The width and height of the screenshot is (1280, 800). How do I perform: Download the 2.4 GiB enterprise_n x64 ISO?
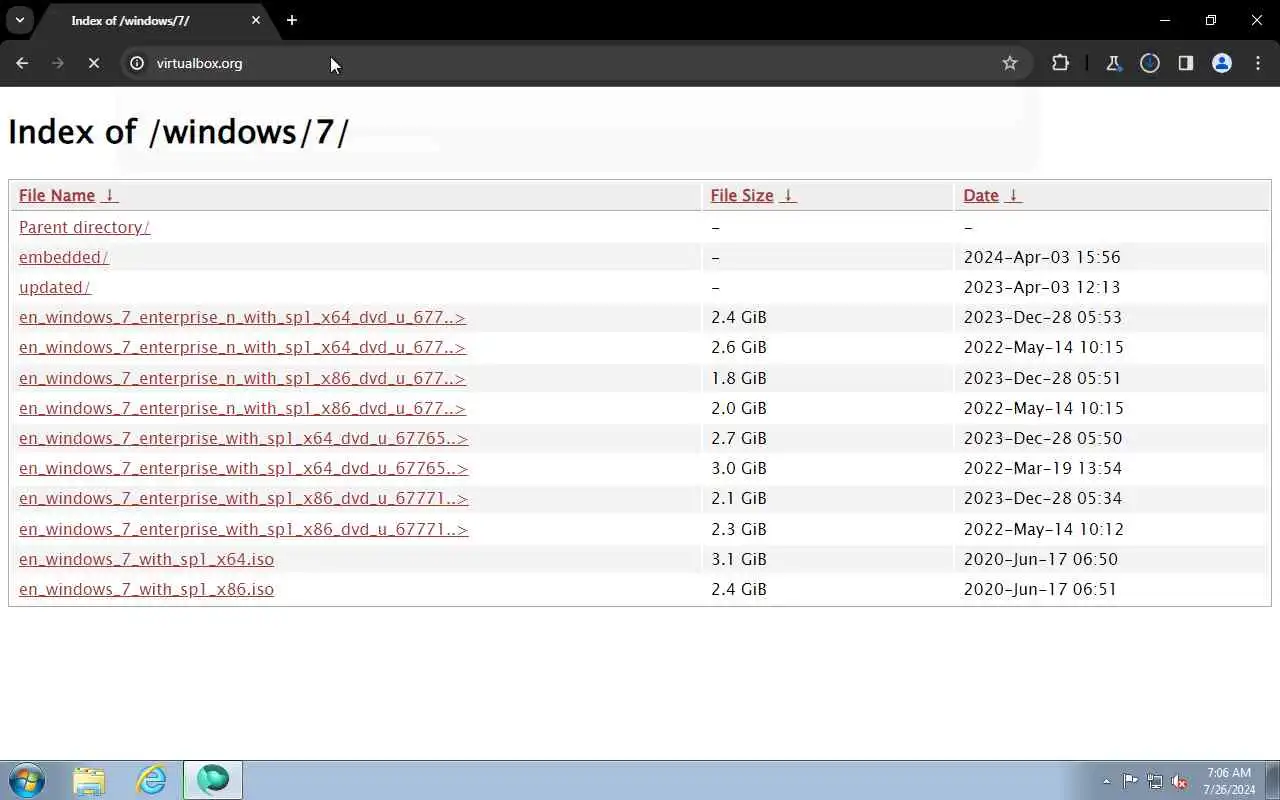click(242, 318)
